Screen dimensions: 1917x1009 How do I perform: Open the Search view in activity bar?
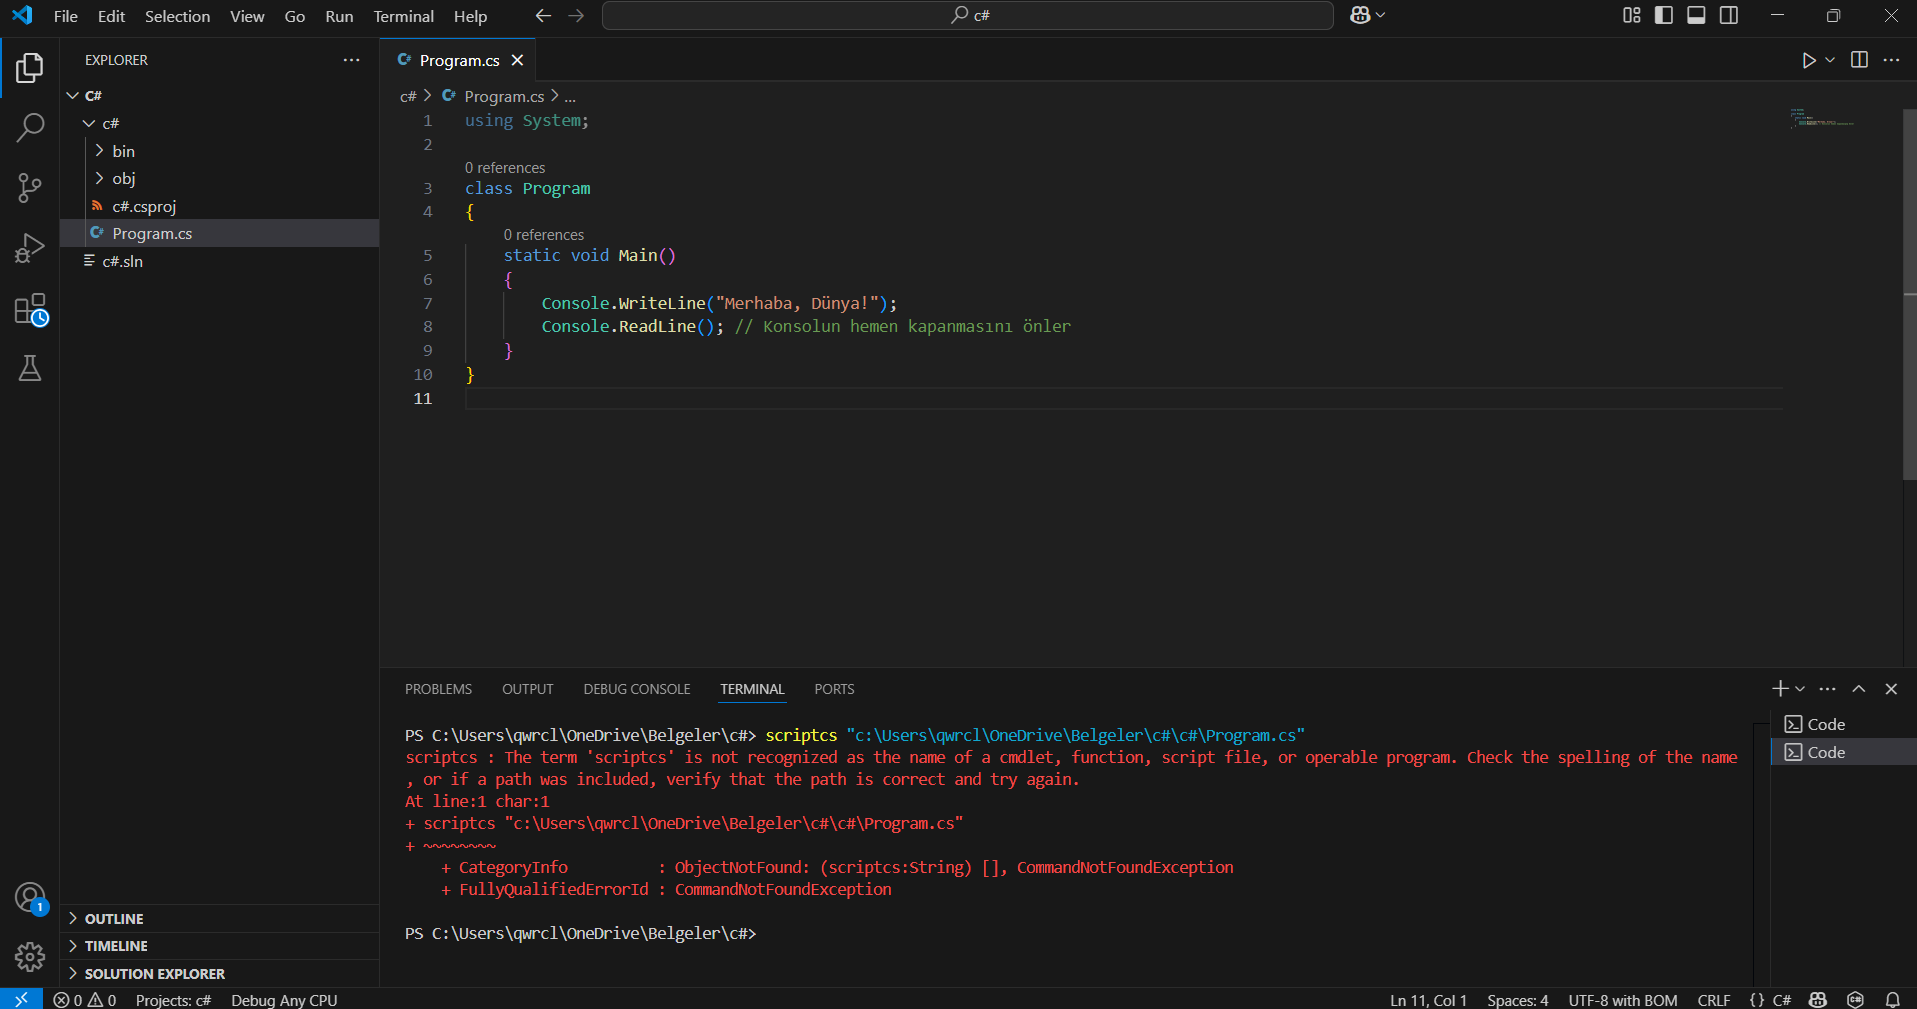(30, 128)
